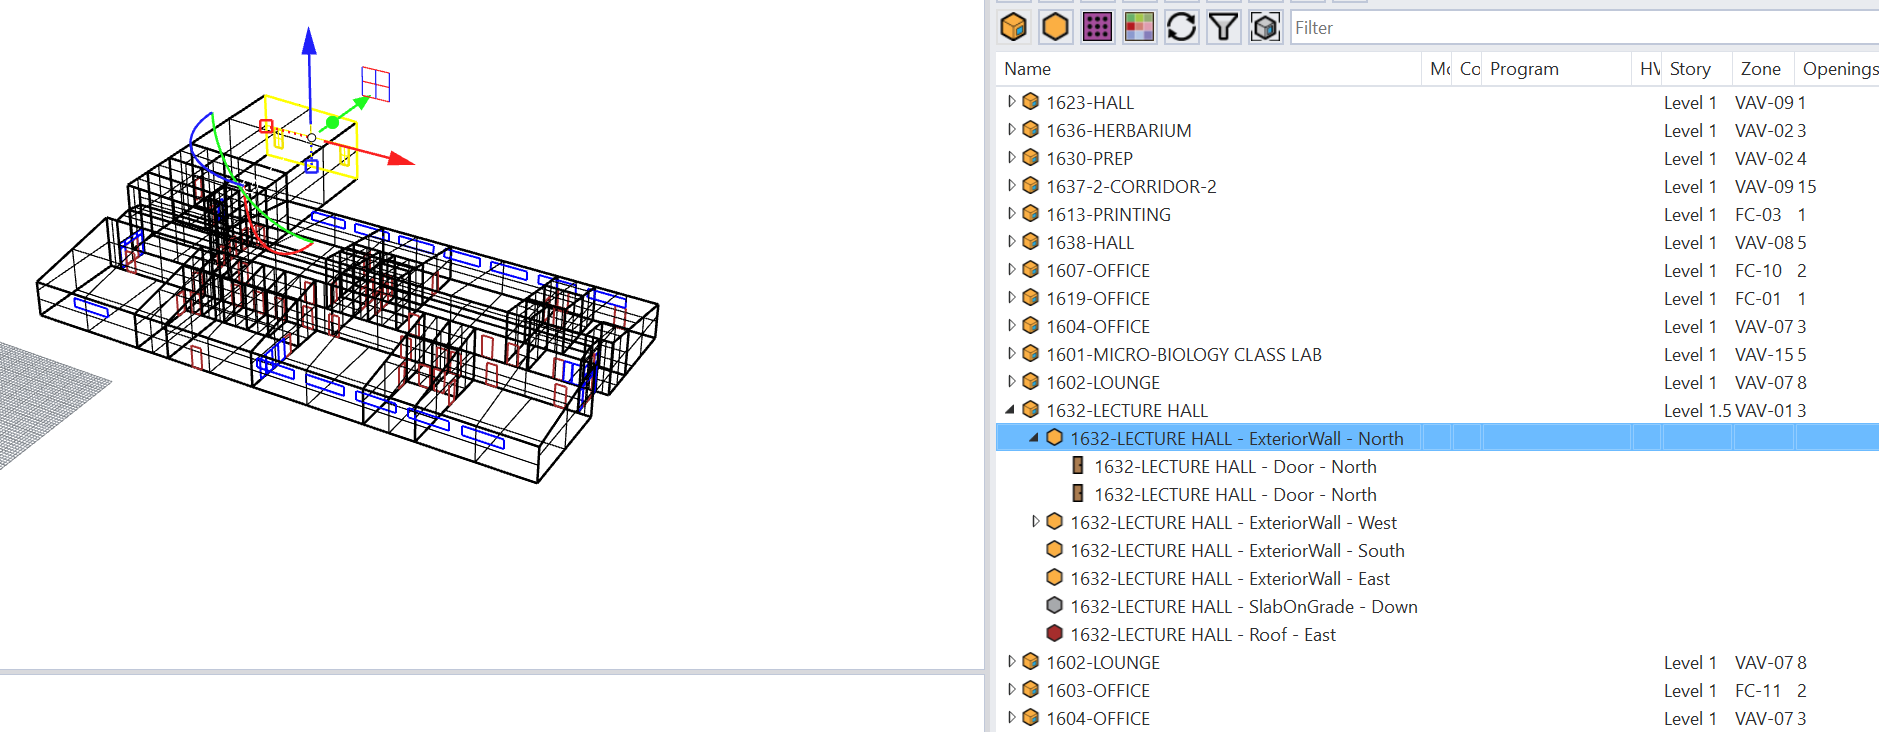Collapse the ExteriorWall - North node
The width and height of the screenshot is (1879, 732).
tap(1034, 438)
